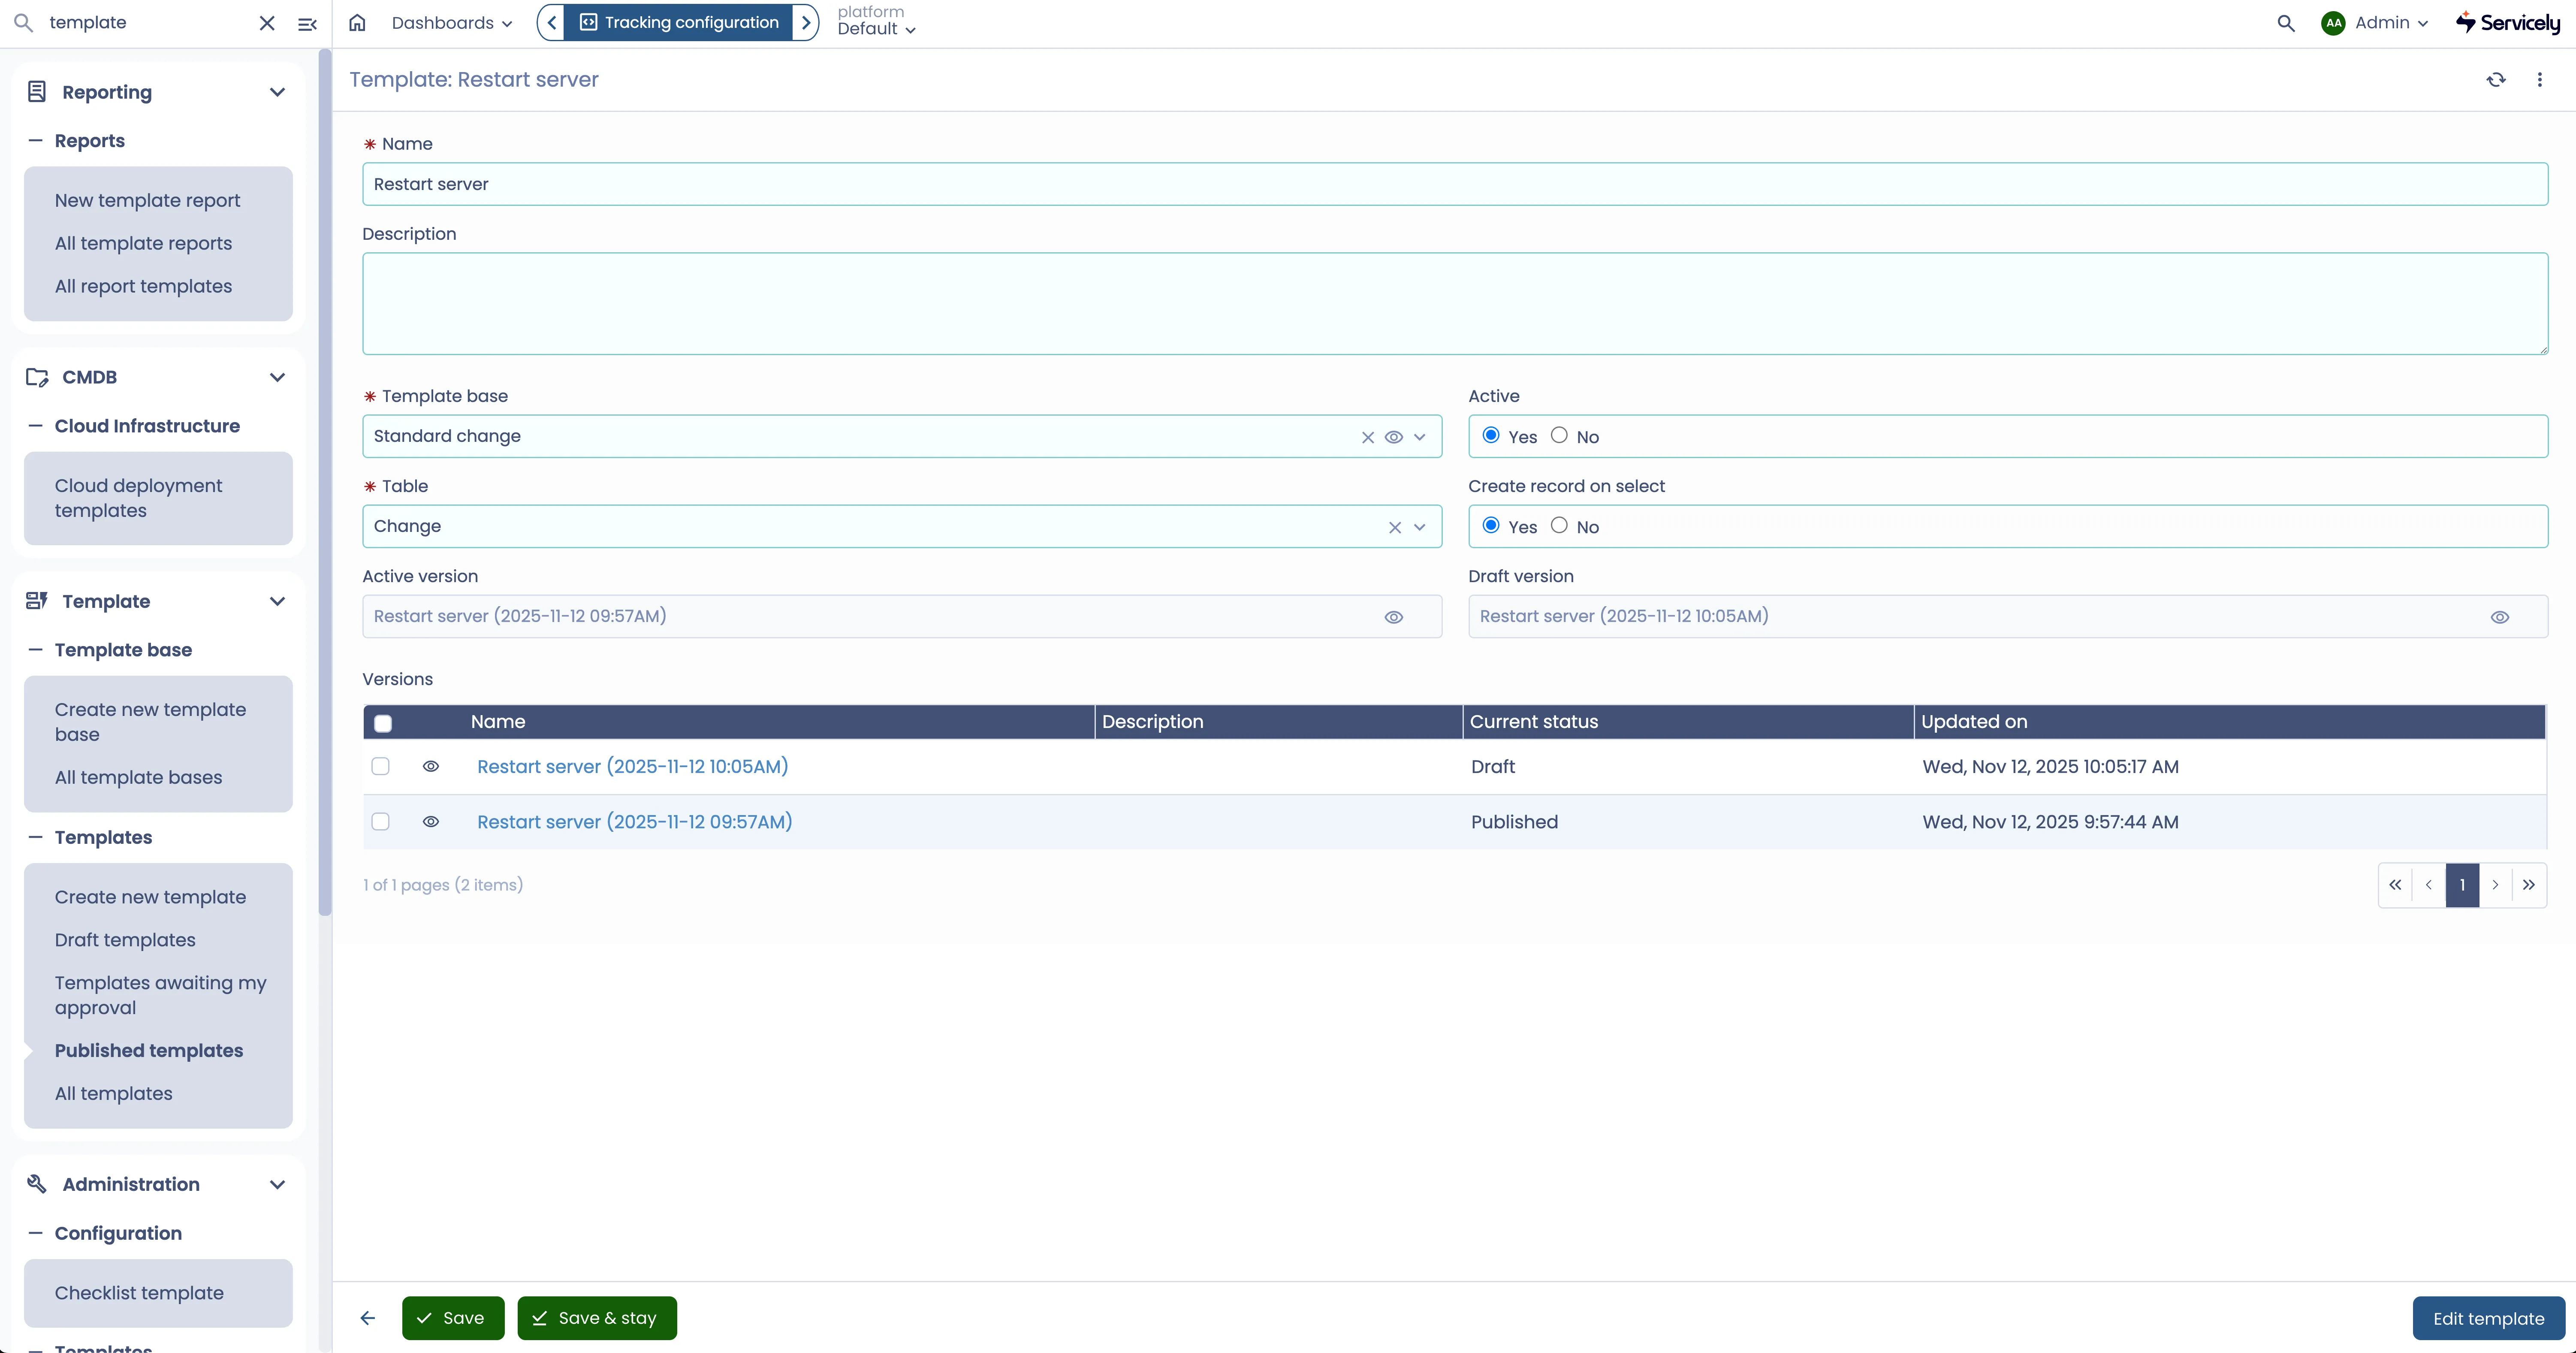Go to previous tab using left arrow
The image size is (2576, 1353).
click(x=551, y=23)
